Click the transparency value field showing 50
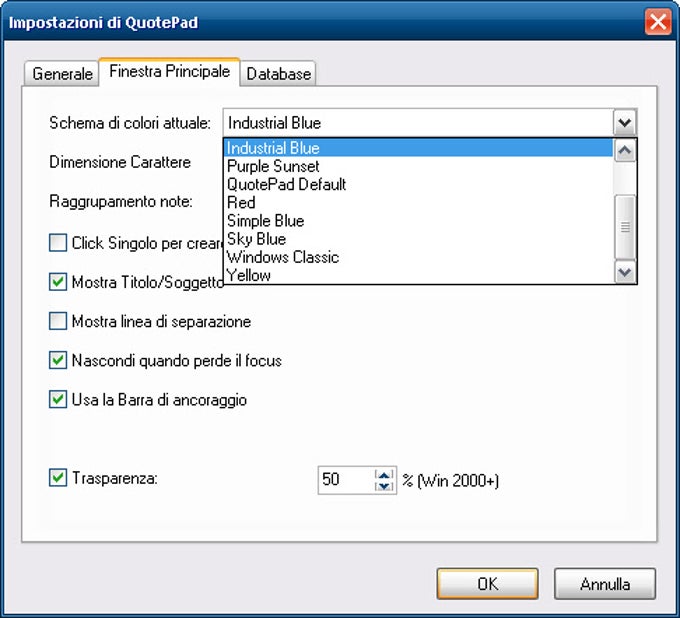Image resolution: width=680 pixels, height=618 pixels. coord(346,480)
